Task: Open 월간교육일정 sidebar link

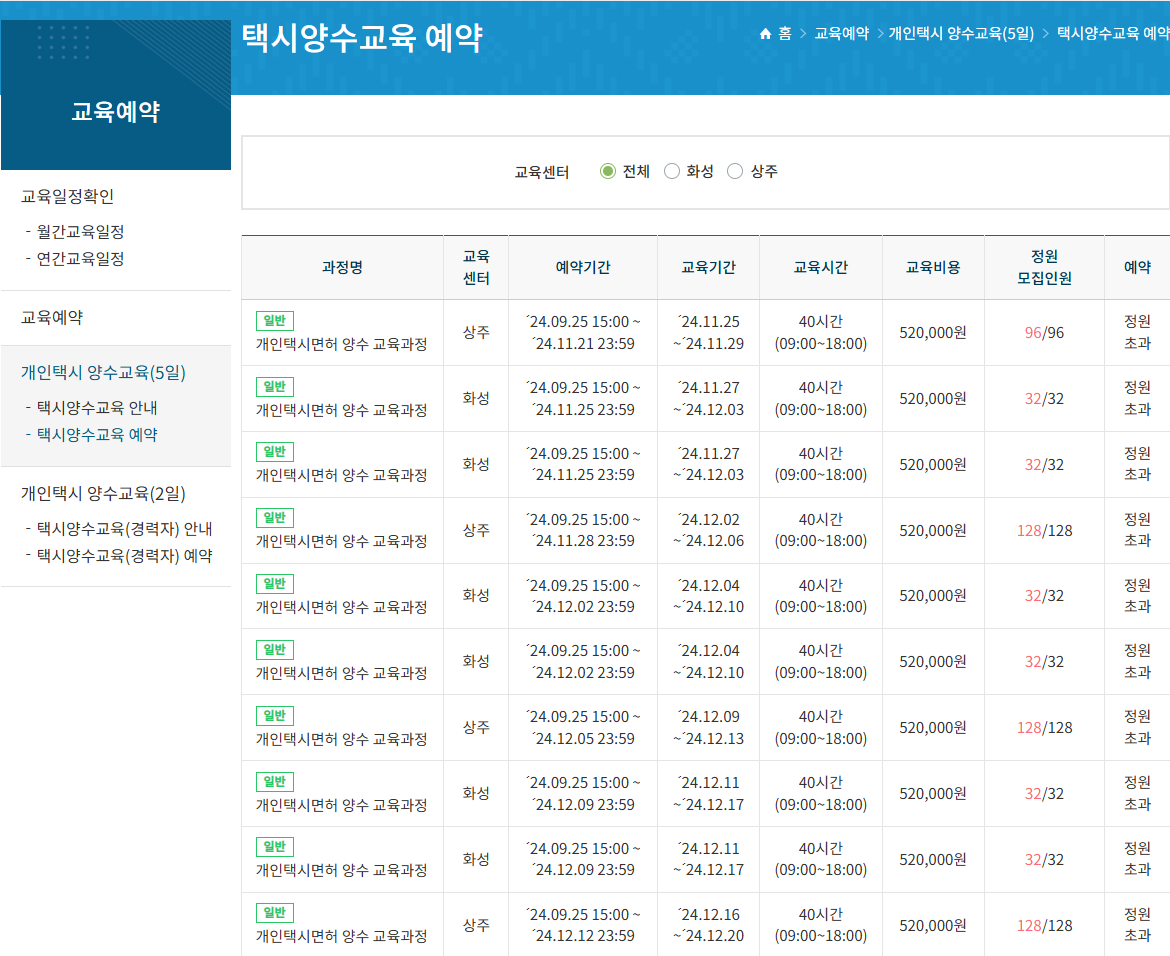Action: 81,231
